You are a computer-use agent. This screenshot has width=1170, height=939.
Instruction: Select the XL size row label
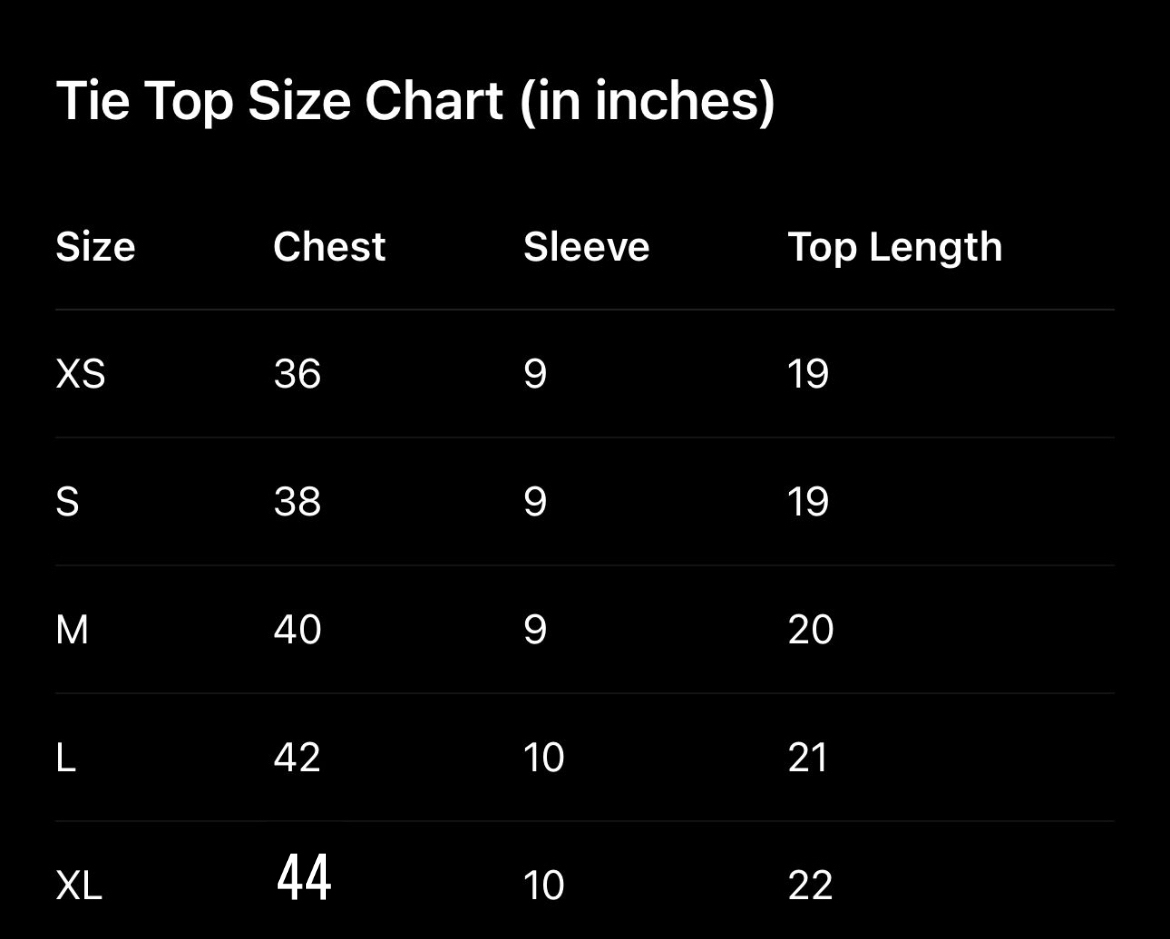[79, 885]
